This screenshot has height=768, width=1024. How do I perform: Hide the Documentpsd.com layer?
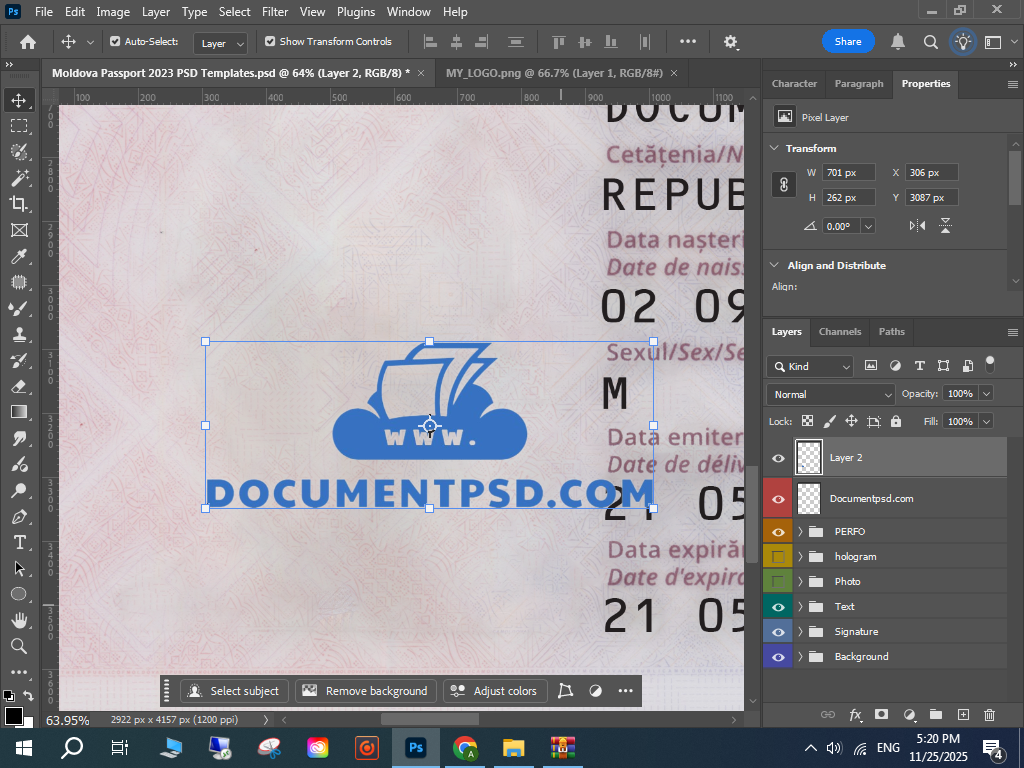778,499
